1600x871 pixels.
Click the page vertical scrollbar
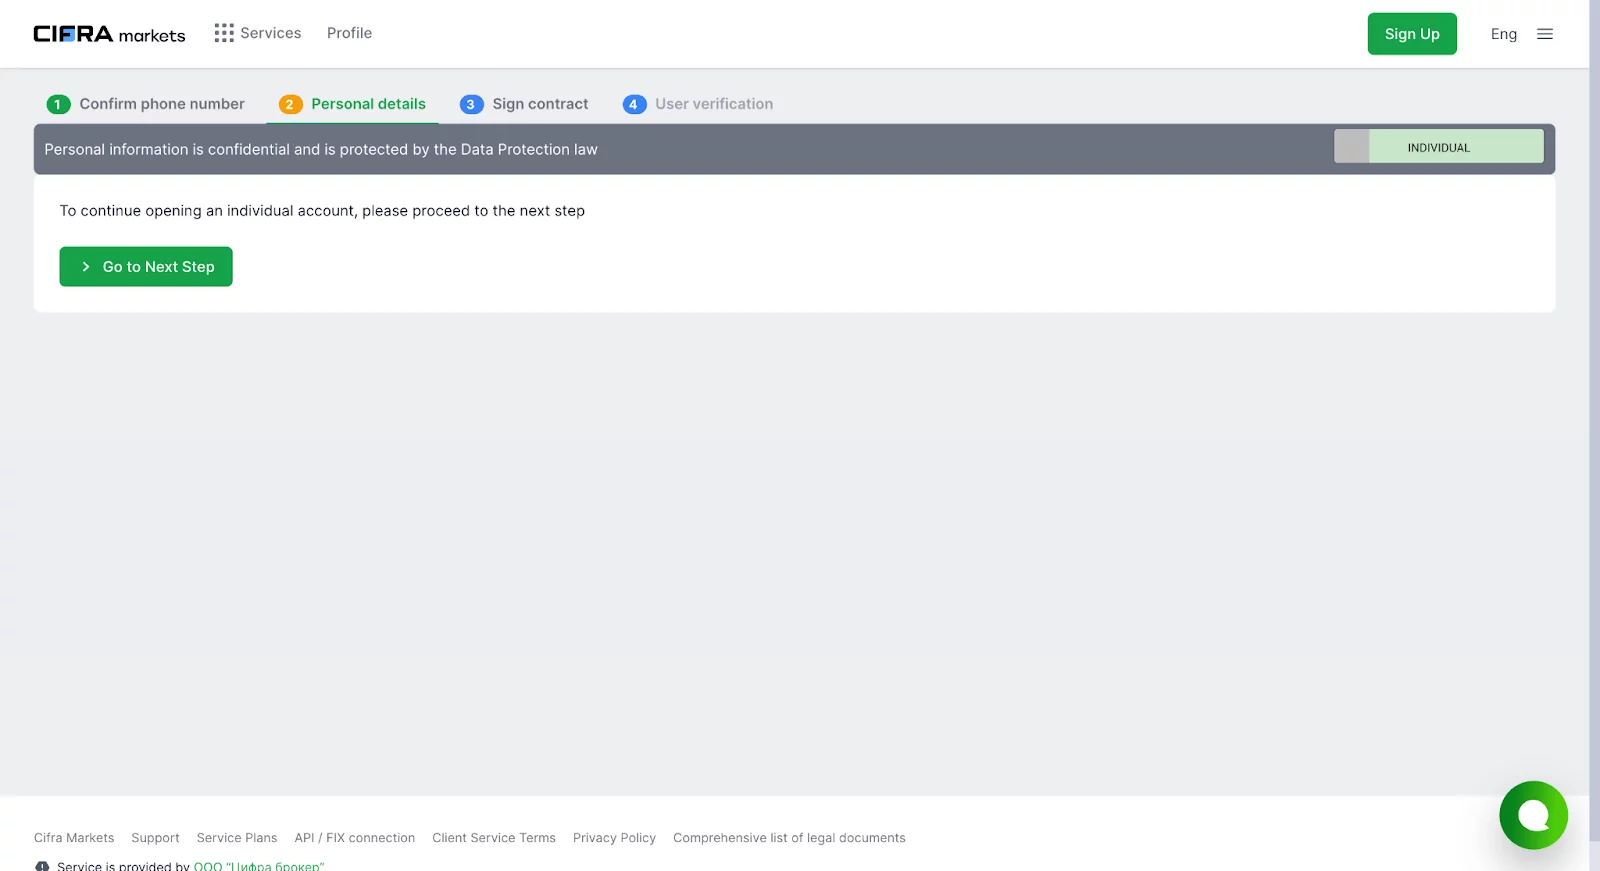tap(1594, 400)
